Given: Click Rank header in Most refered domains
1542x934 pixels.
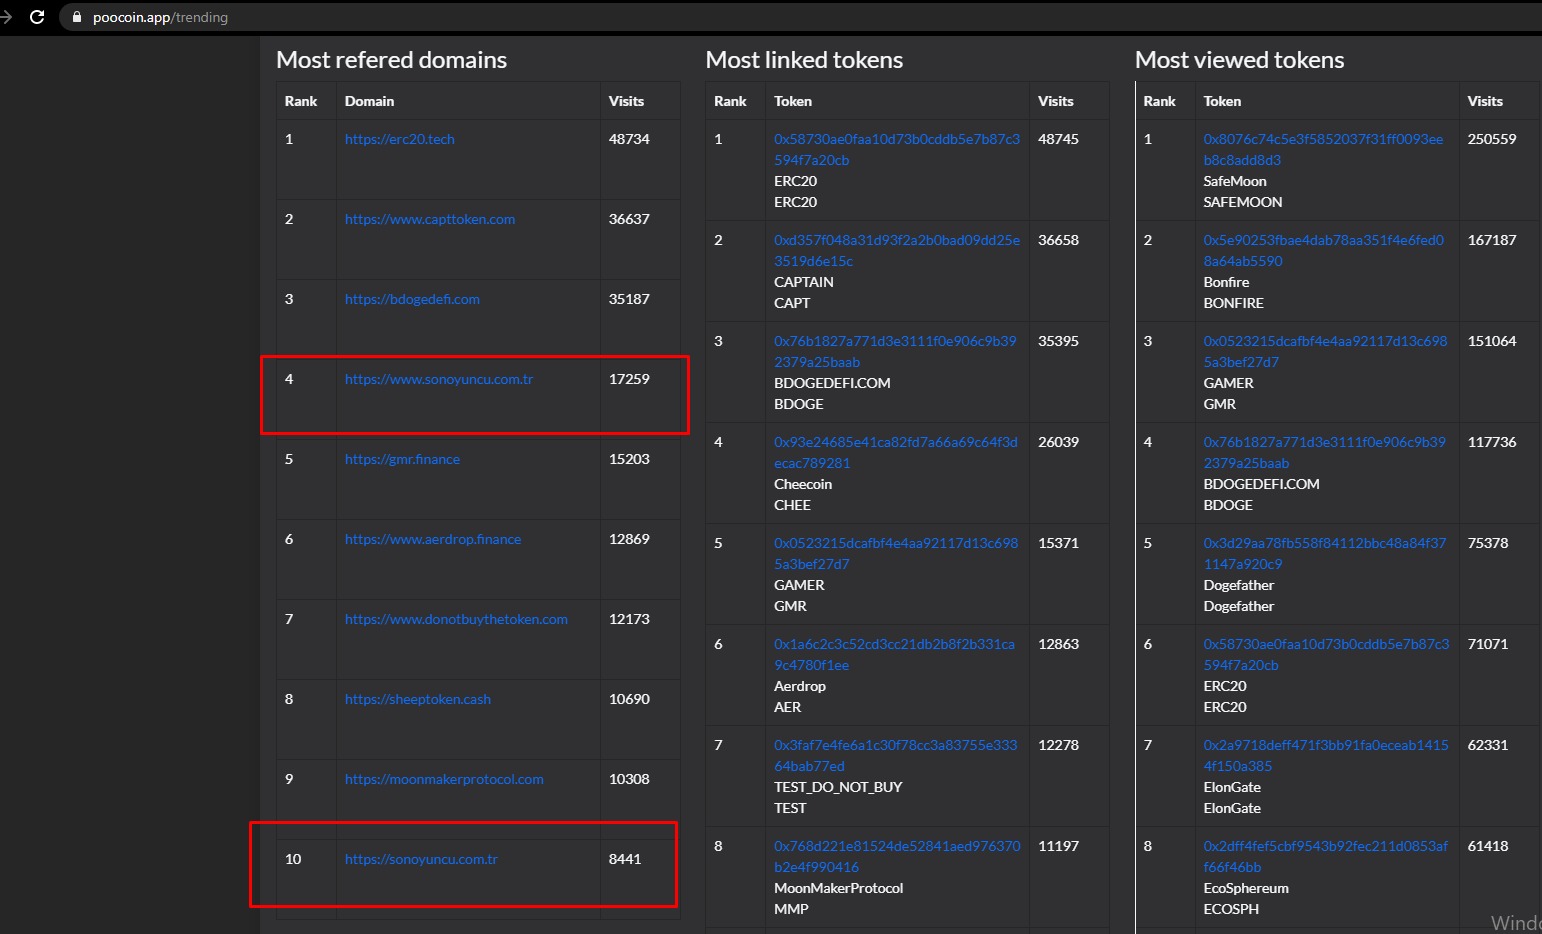Looking at the screenshot, I should click(300, 101).
